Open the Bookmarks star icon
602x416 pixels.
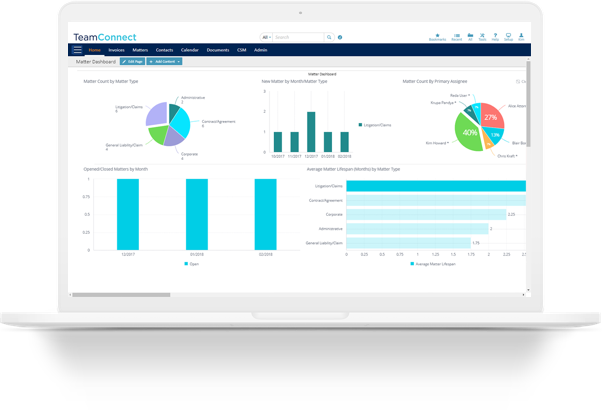437,37
